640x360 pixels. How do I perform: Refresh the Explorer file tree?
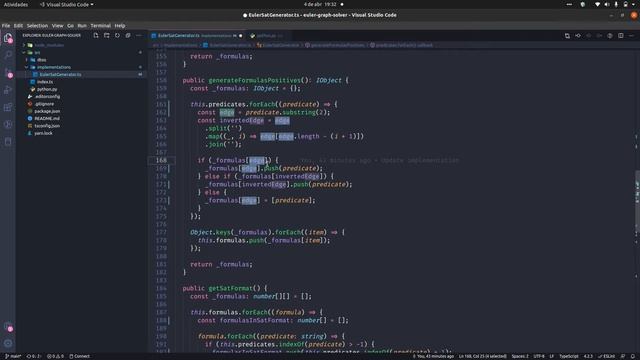(117, 36)
